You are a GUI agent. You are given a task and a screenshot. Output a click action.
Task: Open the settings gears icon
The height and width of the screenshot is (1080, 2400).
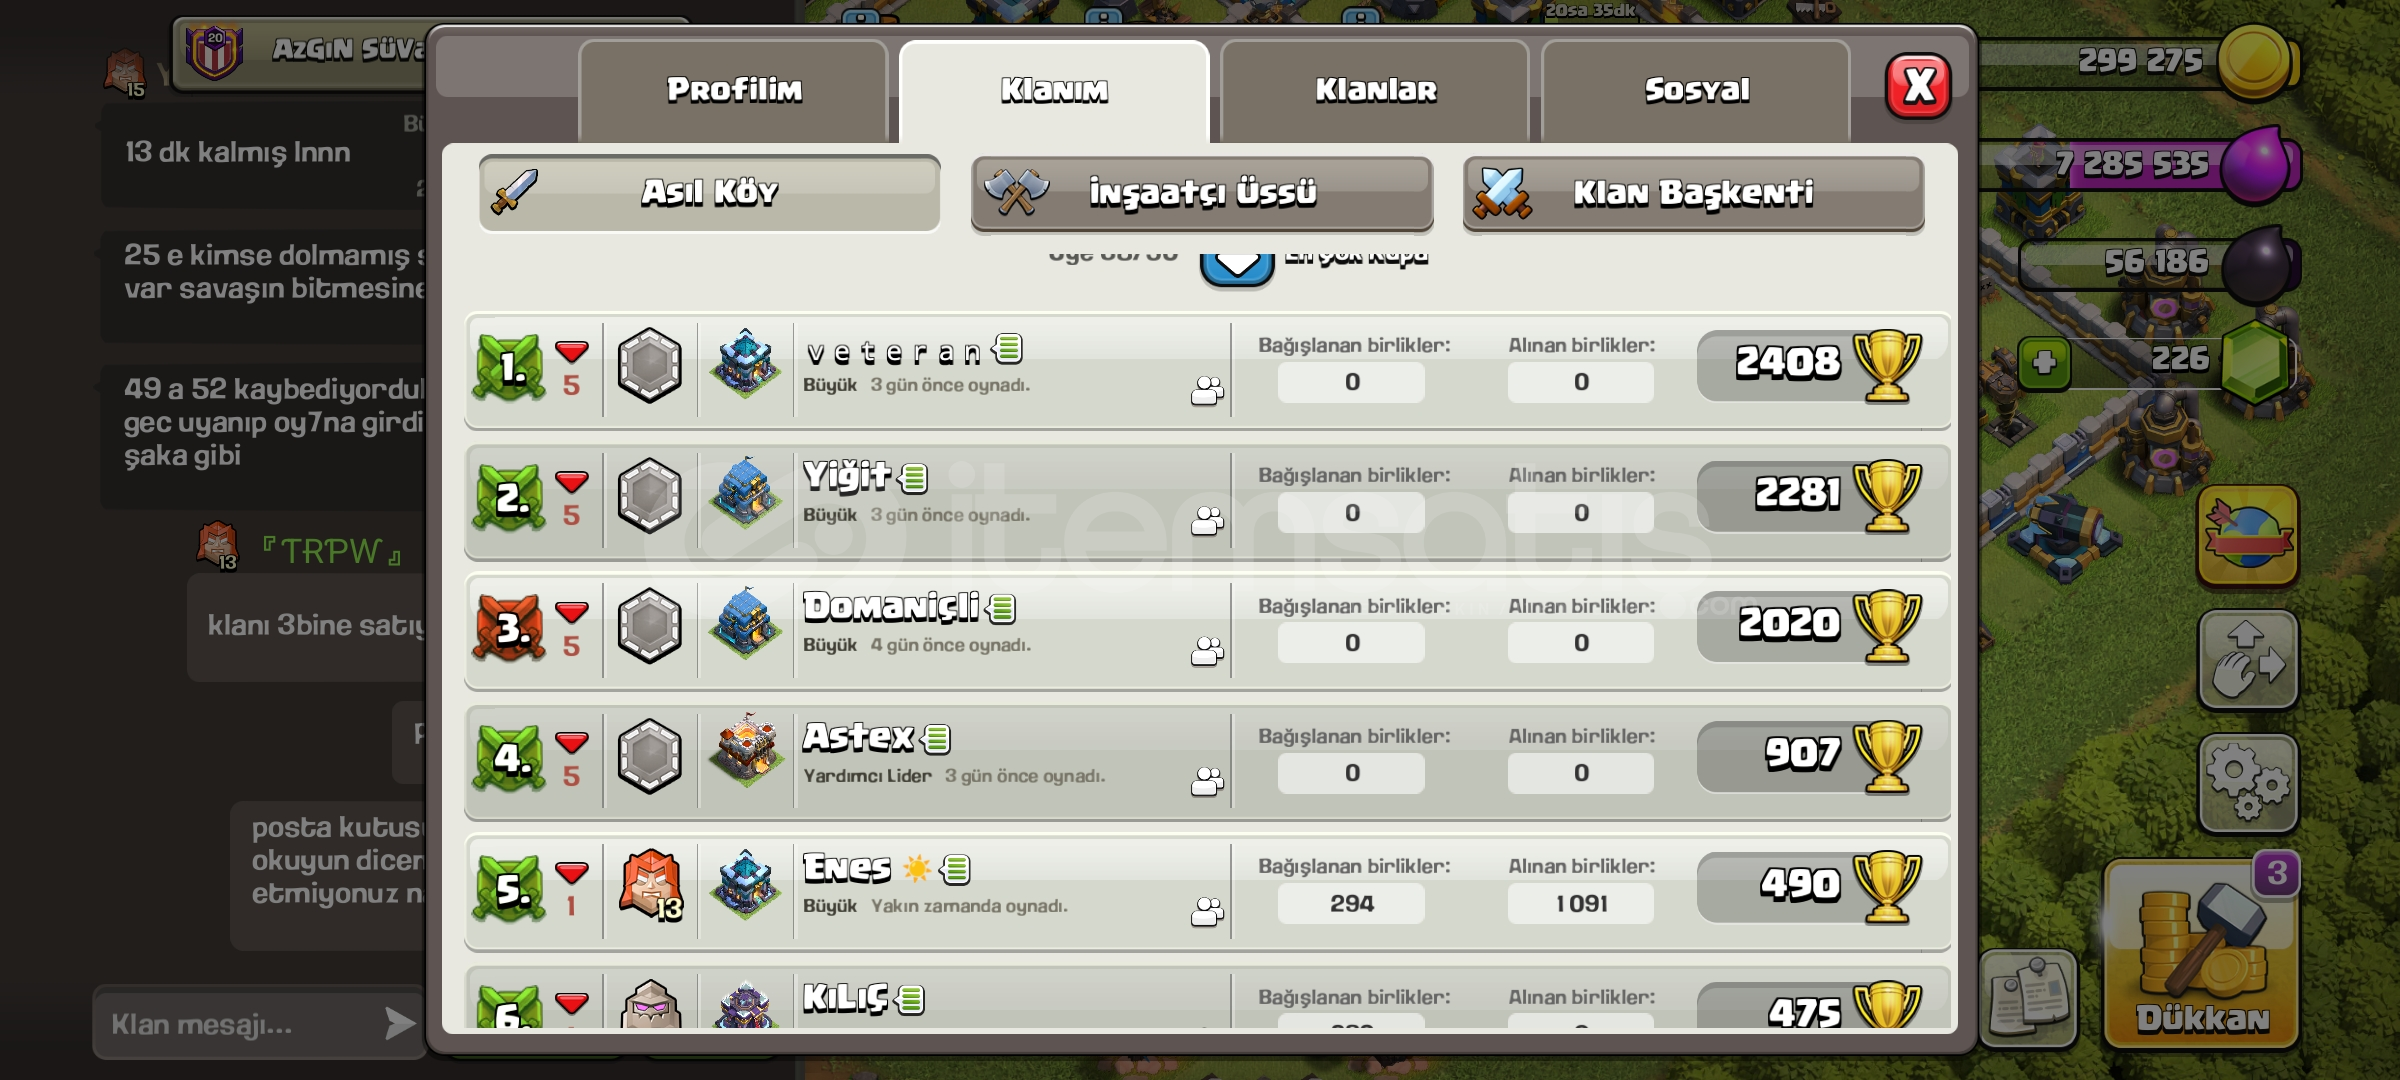2247,784
